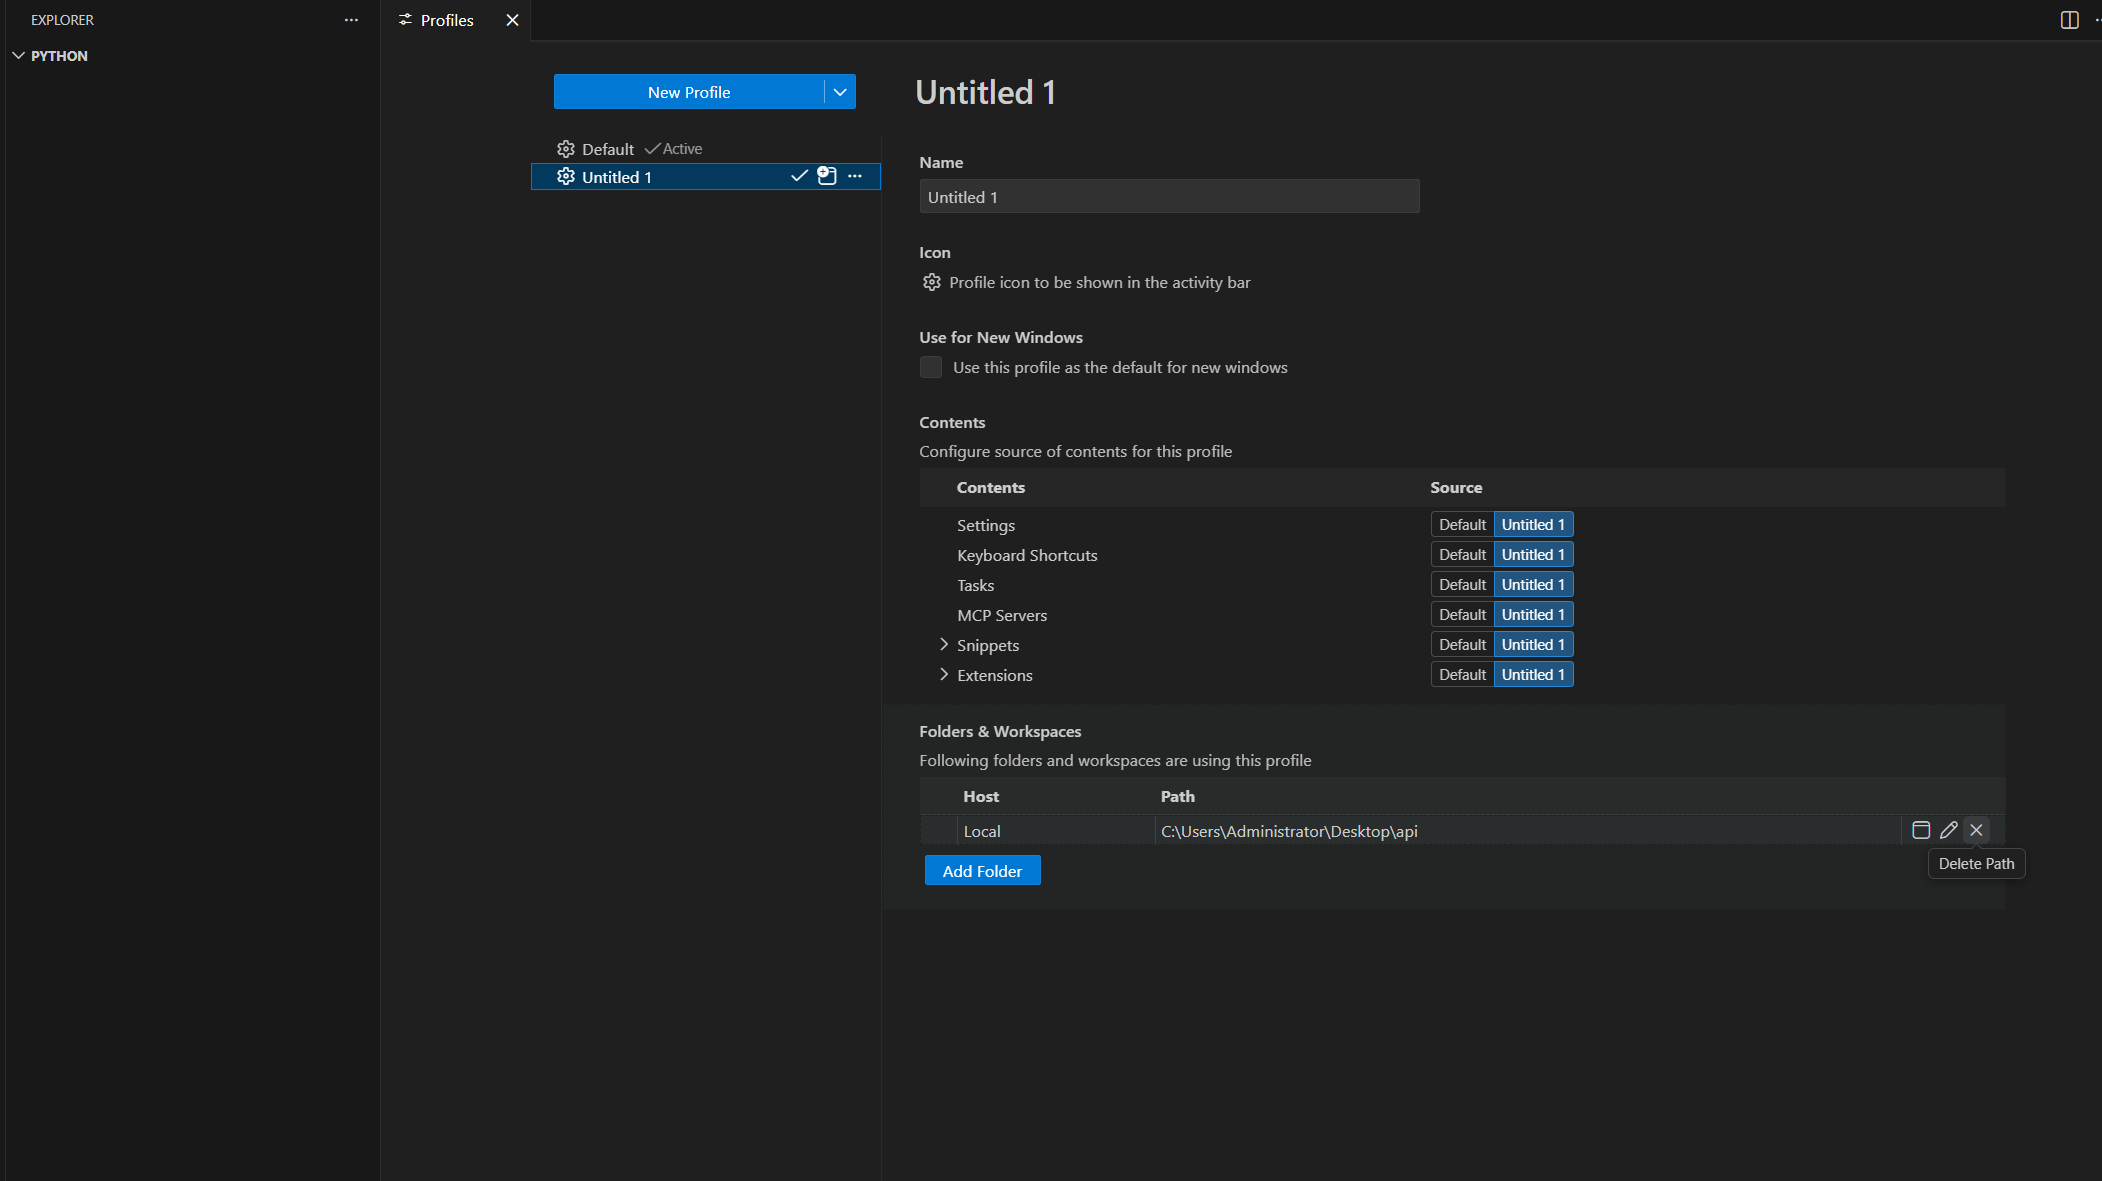
Task: Click the profile gear icon picker
Action: [x=932, y=282]
